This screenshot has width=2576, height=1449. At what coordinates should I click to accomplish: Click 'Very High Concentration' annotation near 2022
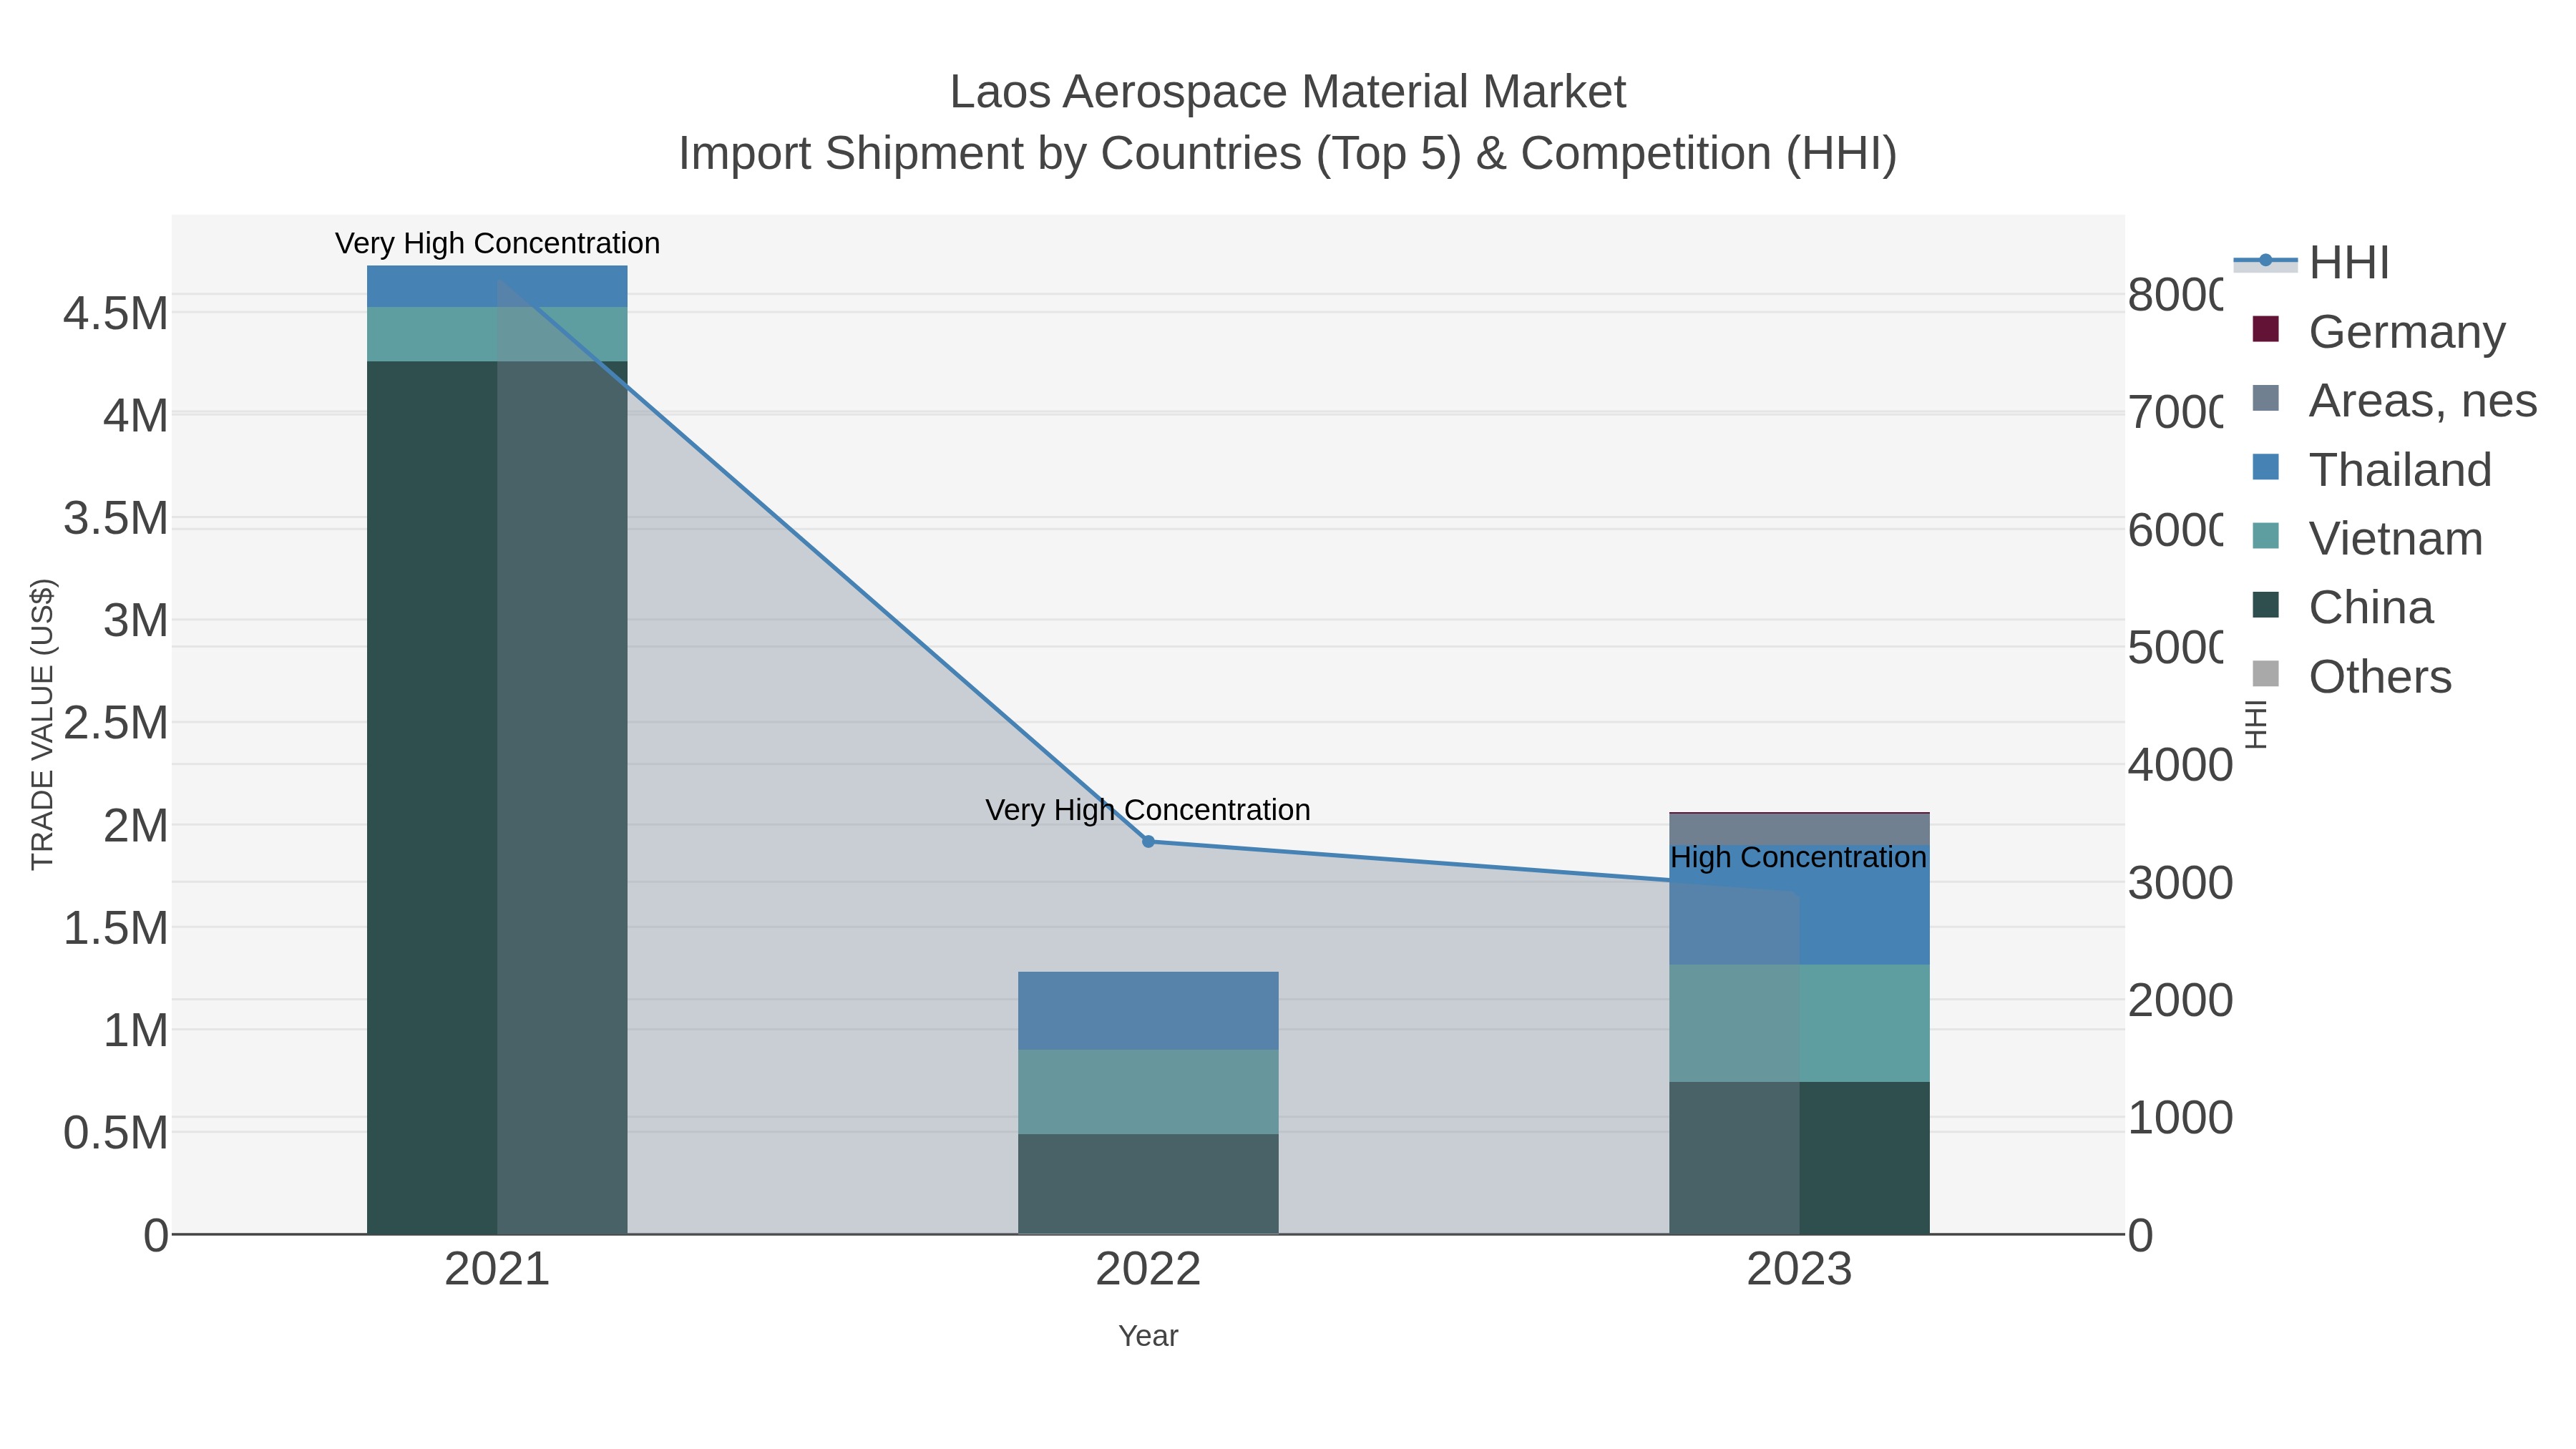coord(1148,810)
